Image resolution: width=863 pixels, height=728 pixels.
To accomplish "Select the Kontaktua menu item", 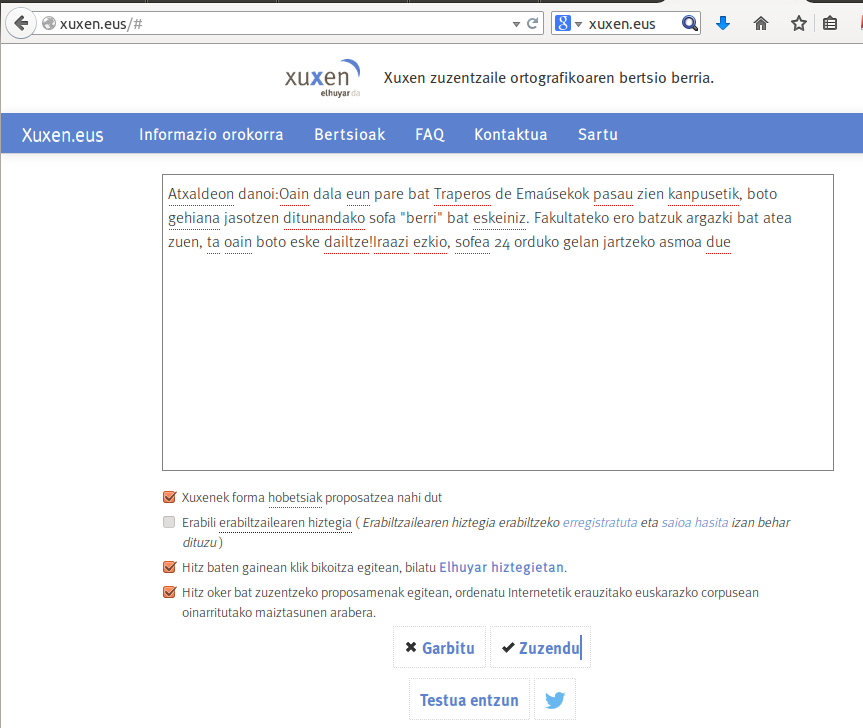I will tap(511, 134).
